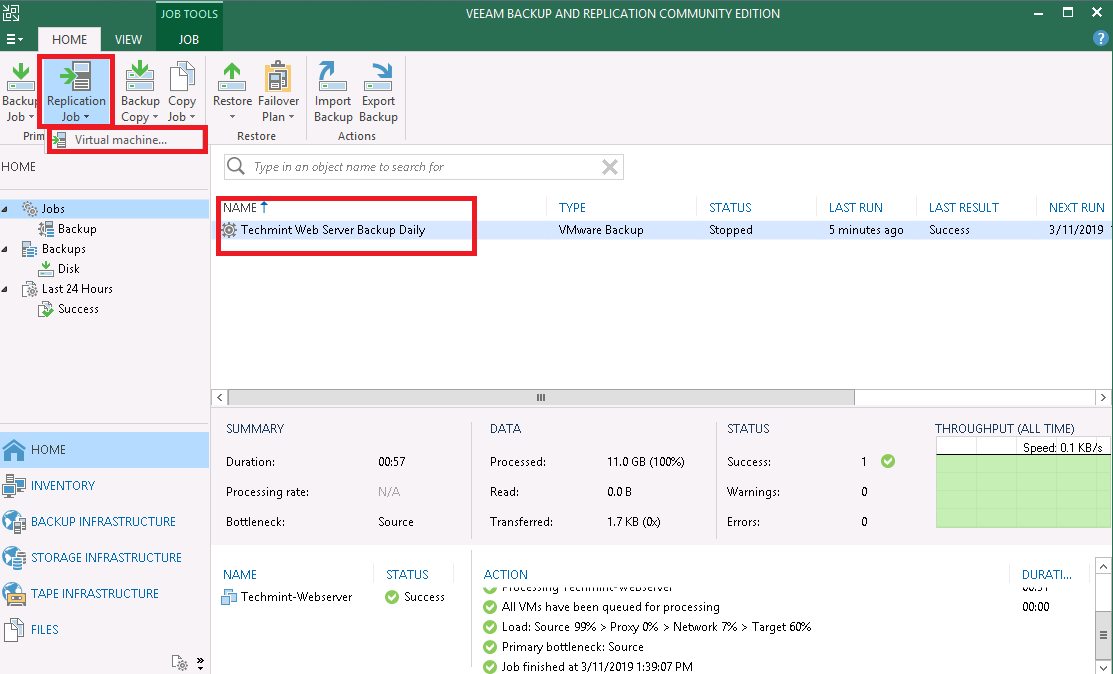The image size is (1113, 674).
Task: Open the Replication Job tool
Action: [77, 90]
